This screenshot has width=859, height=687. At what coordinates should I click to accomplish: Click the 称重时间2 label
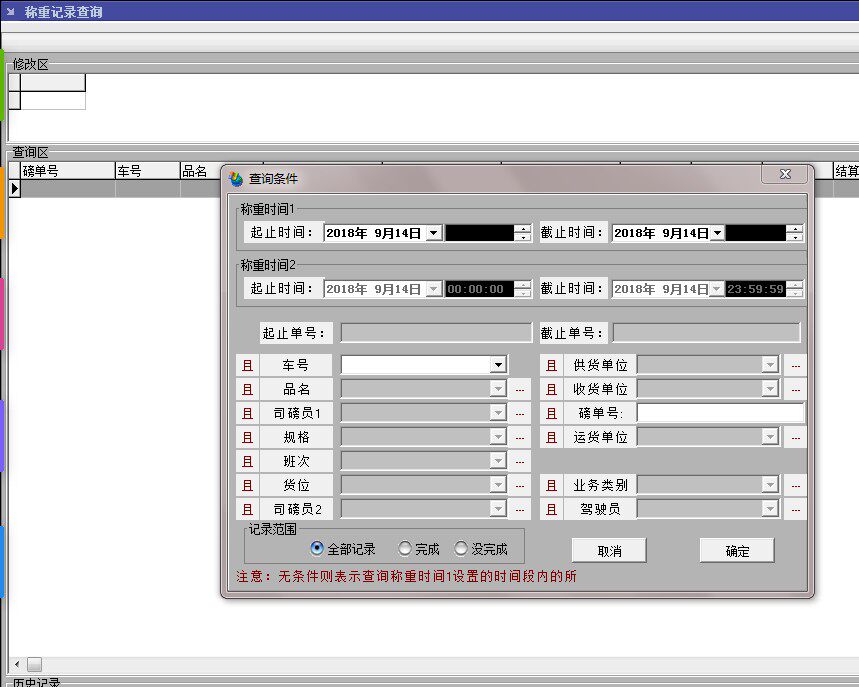[x=268, y=265]
